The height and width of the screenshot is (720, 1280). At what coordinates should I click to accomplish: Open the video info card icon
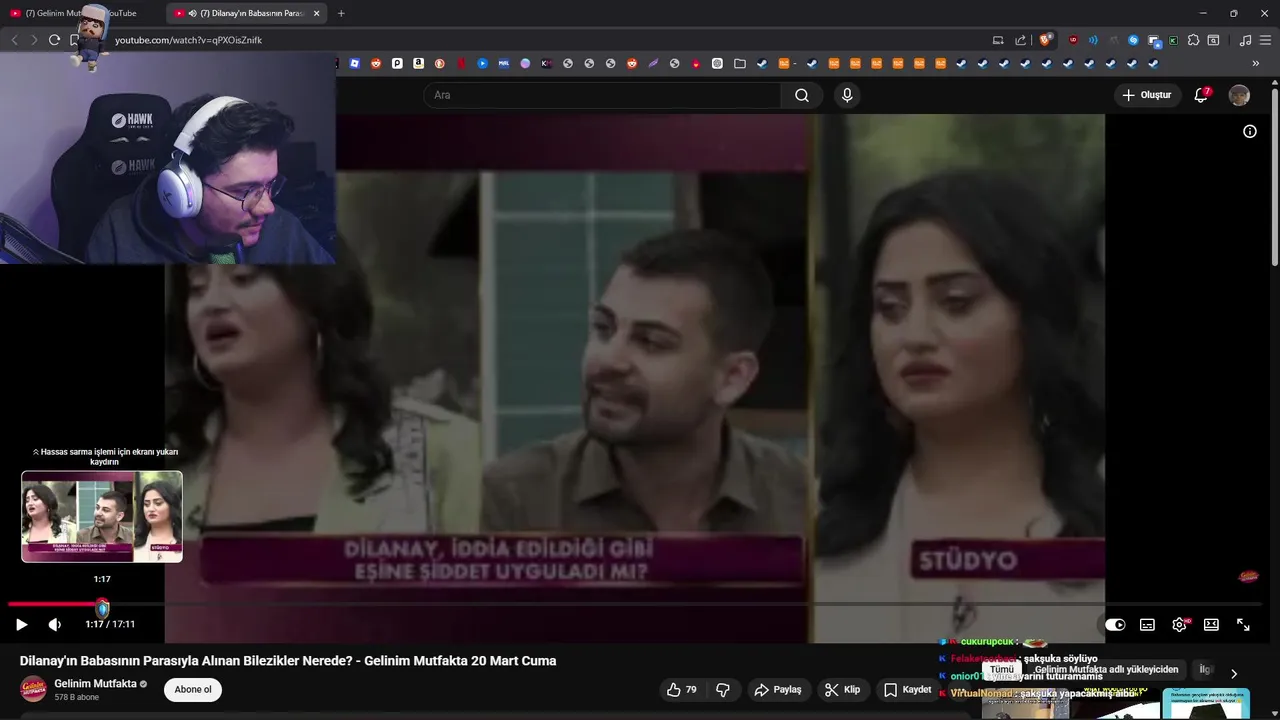(1249, 131)
